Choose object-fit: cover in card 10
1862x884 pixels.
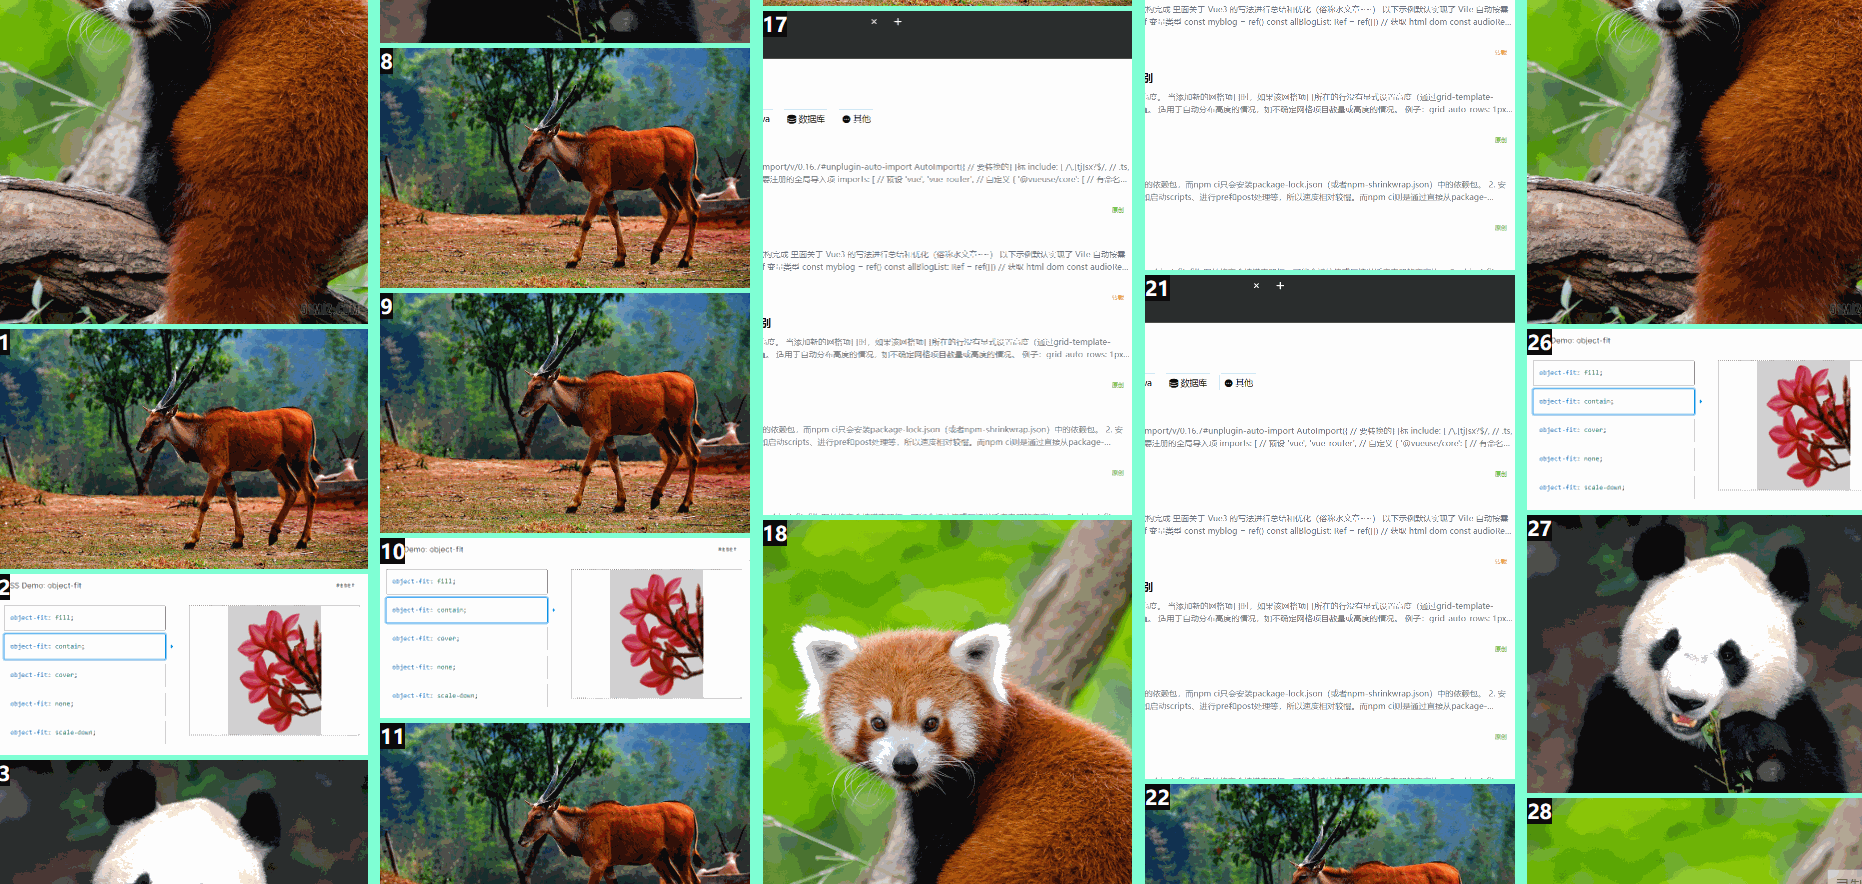pos(467,638)
